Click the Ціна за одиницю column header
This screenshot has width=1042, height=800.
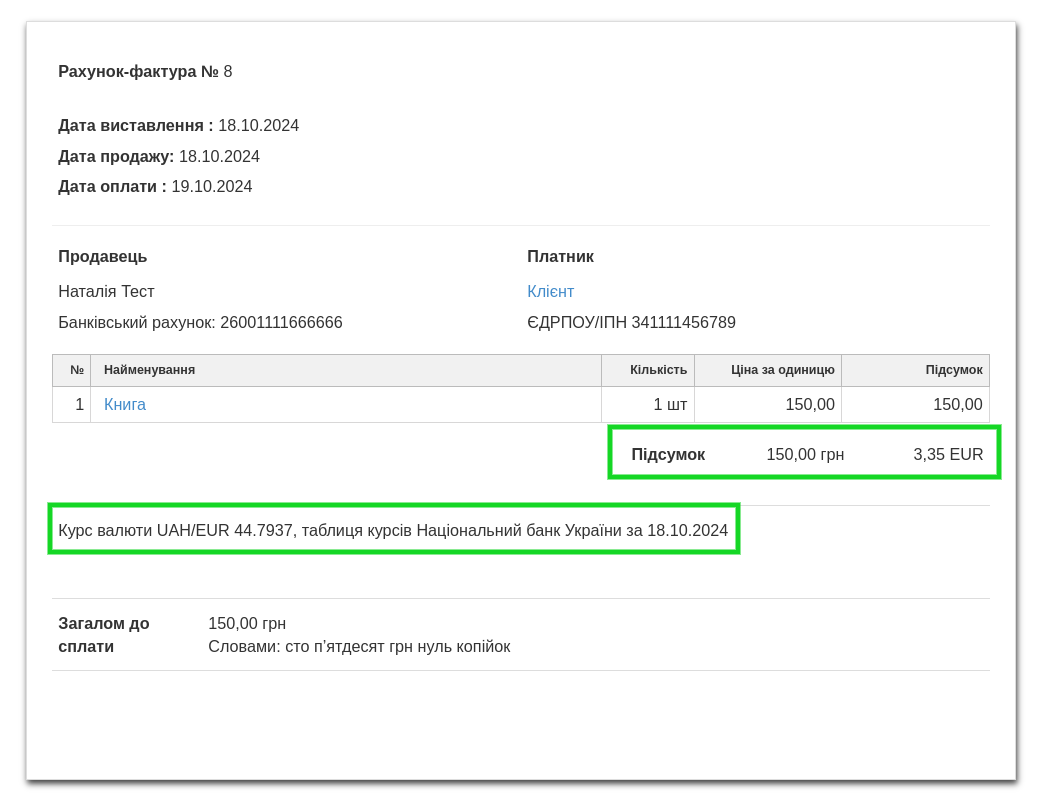click(782, 370)
